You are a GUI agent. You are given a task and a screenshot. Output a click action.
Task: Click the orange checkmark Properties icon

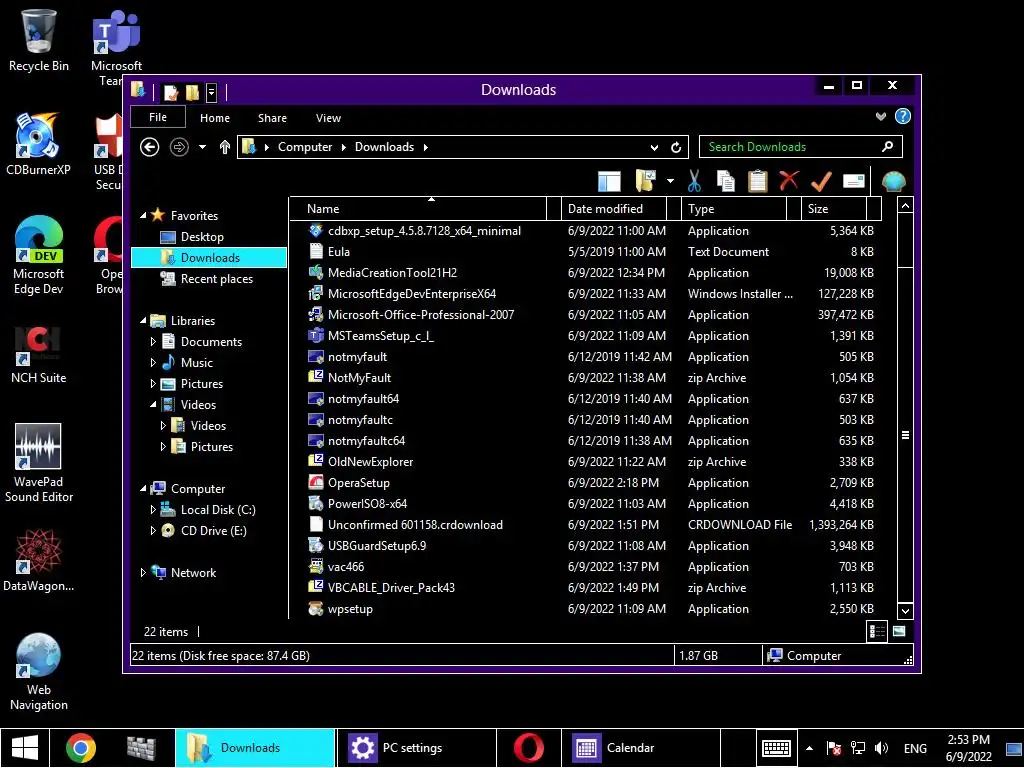[x=821, y=181]
